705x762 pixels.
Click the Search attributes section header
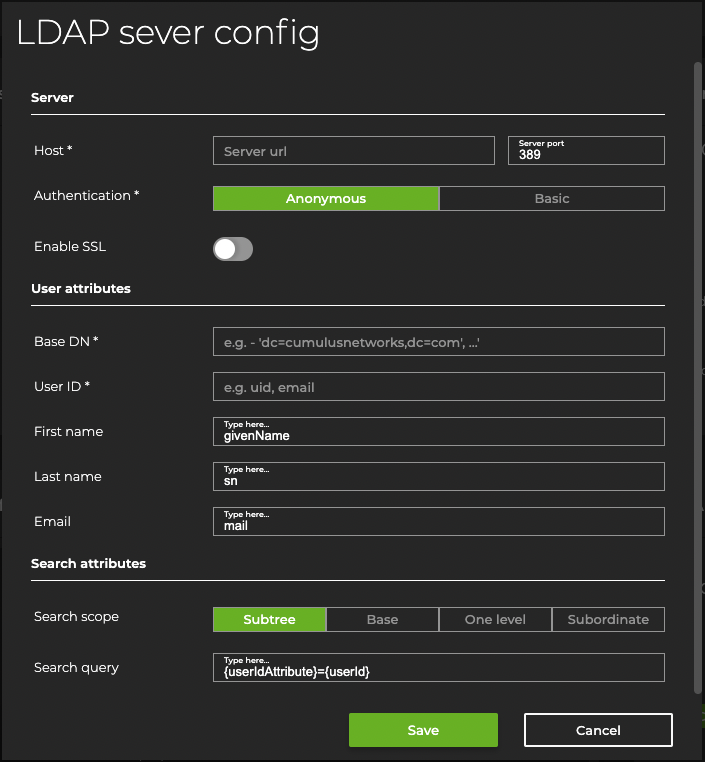point(89,564)
